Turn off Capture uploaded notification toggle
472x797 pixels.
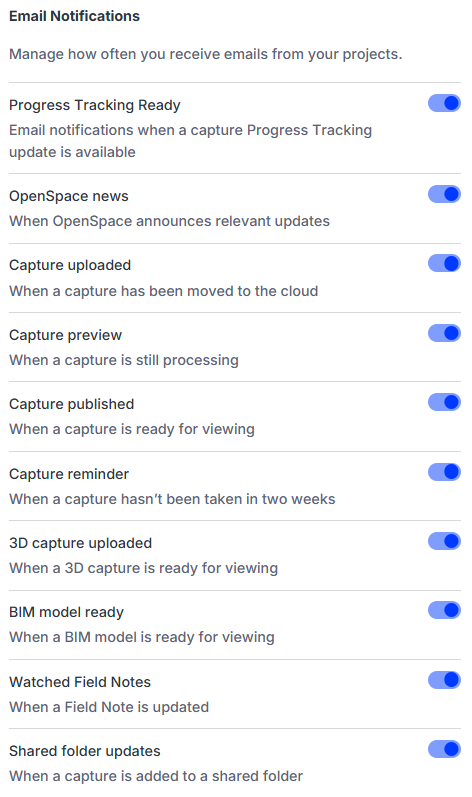(444, 263)
